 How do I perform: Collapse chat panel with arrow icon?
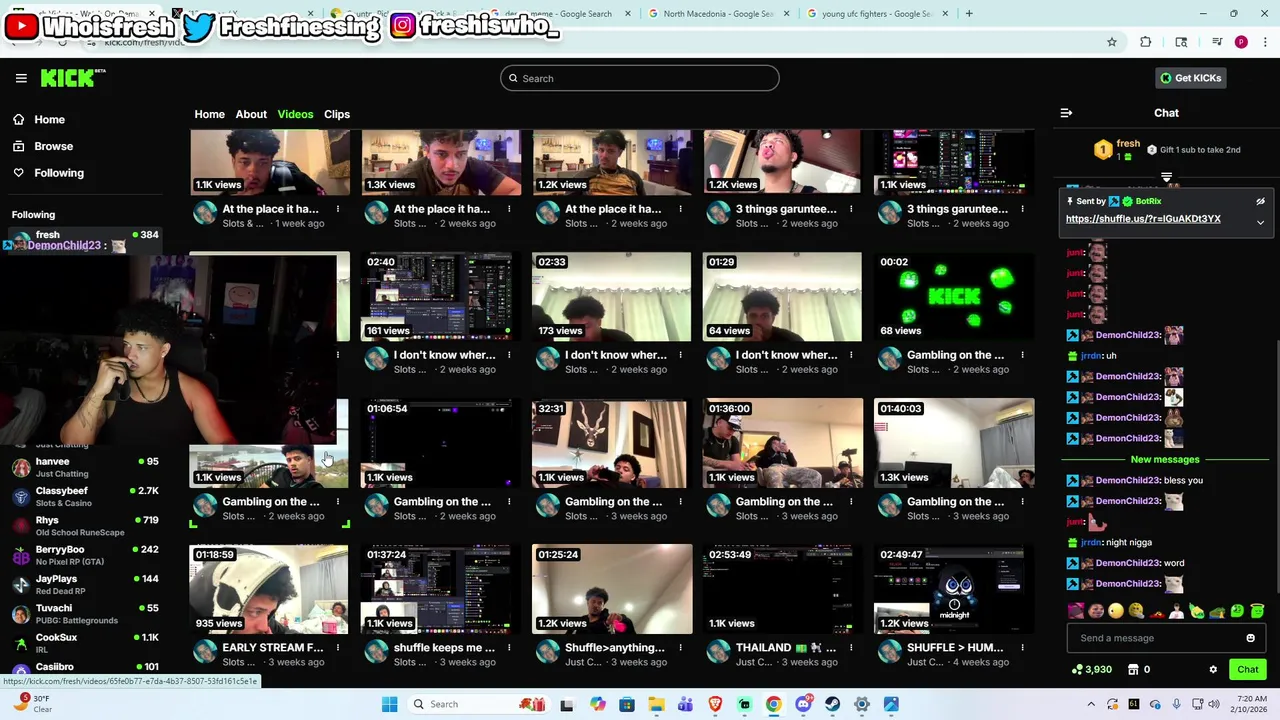1066,113
